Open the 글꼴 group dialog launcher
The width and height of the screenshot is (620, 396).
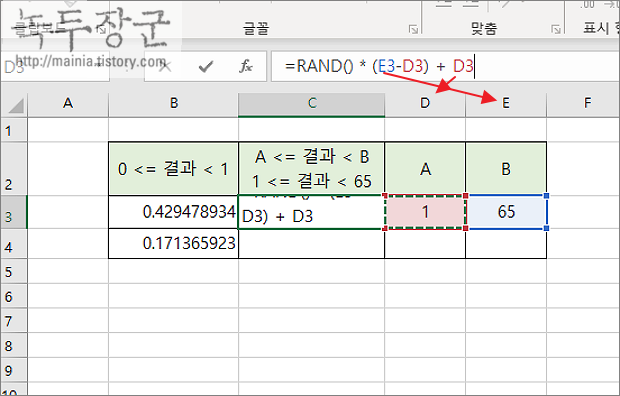click(x=414, y=29)
